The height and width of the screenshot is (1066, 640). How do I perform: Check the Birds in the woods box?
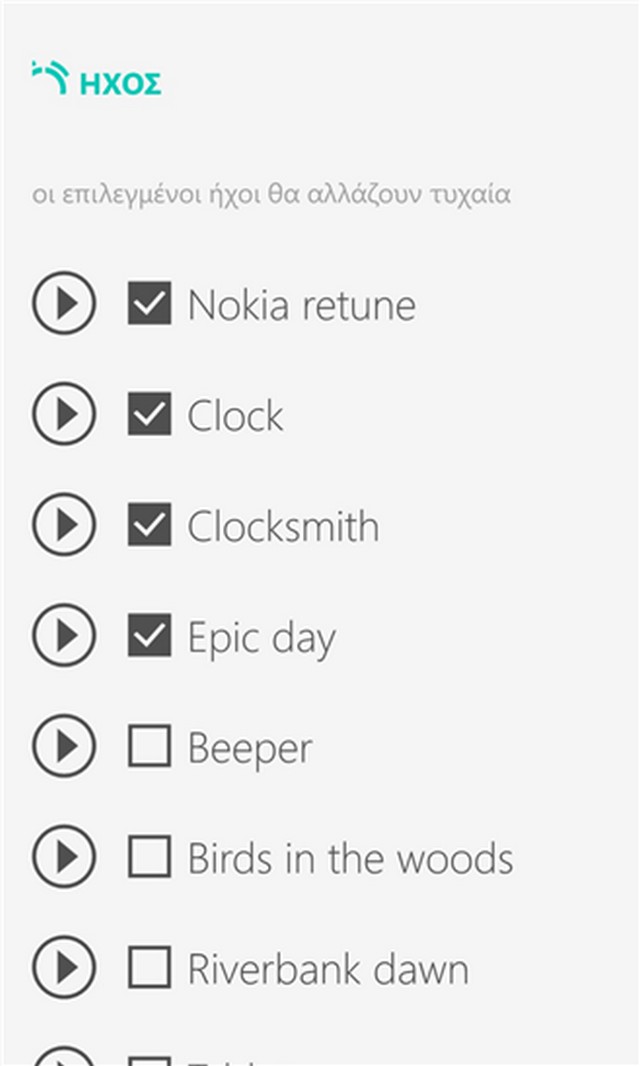click(150, 857)
